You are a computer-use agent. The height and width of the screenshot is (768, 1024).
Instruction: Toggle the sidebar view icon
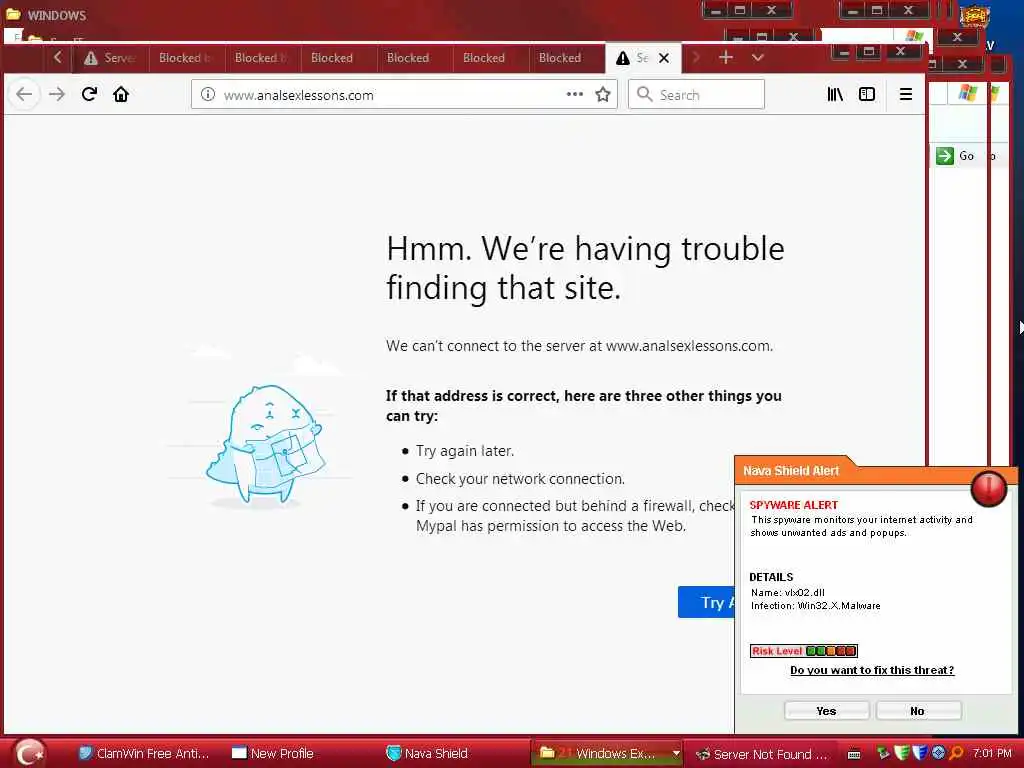tap(867, 95)
